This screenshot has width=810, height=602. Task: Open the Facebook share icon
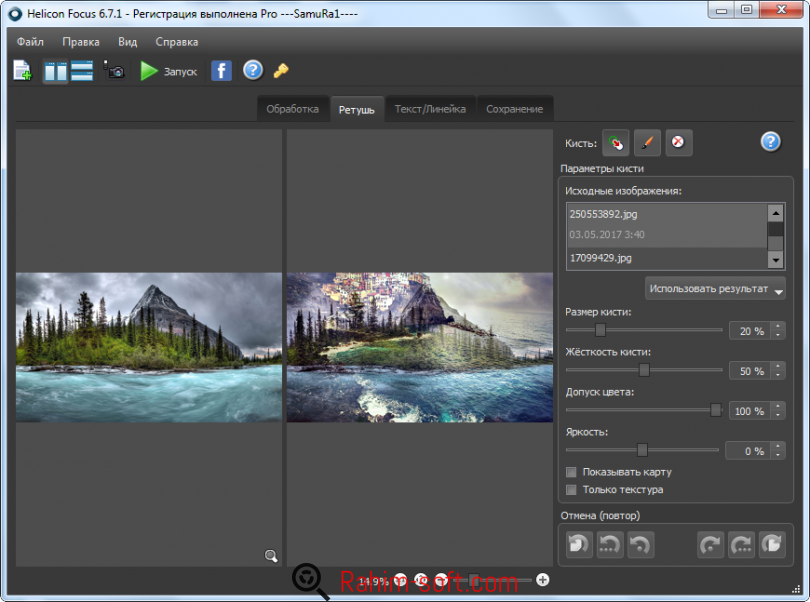[x=221, y=70]
